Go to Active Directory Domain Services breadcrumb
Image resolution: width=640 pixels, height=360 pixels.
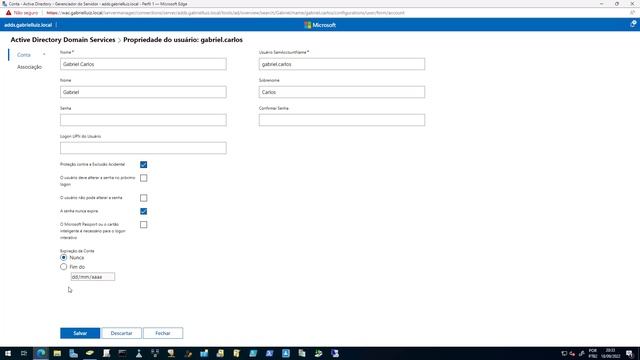click(x=63, y=40)
